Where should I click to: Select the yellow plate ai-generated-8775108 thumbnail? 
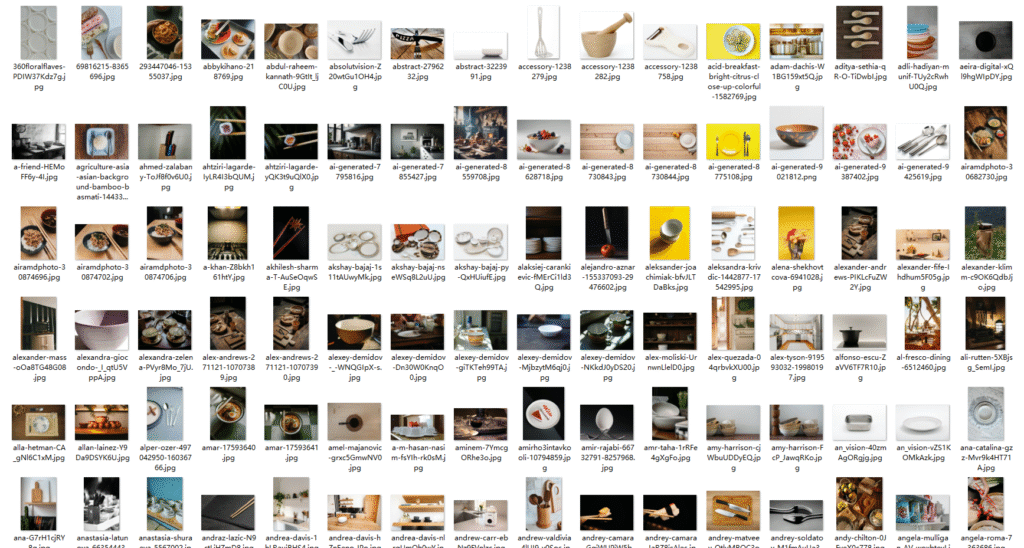click(733, 142)
